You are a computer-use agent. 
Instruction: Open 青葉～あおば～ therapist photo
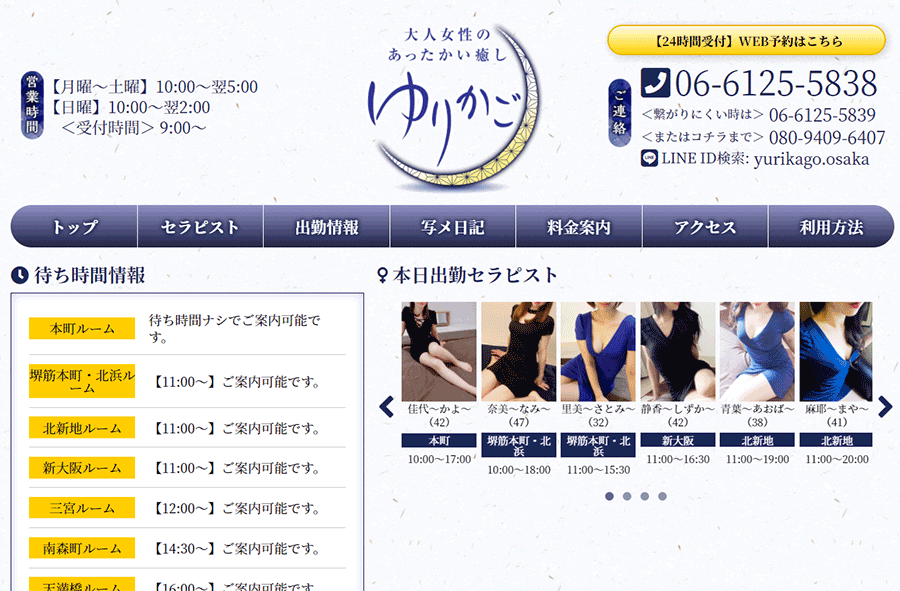click(x=757, y=351)
